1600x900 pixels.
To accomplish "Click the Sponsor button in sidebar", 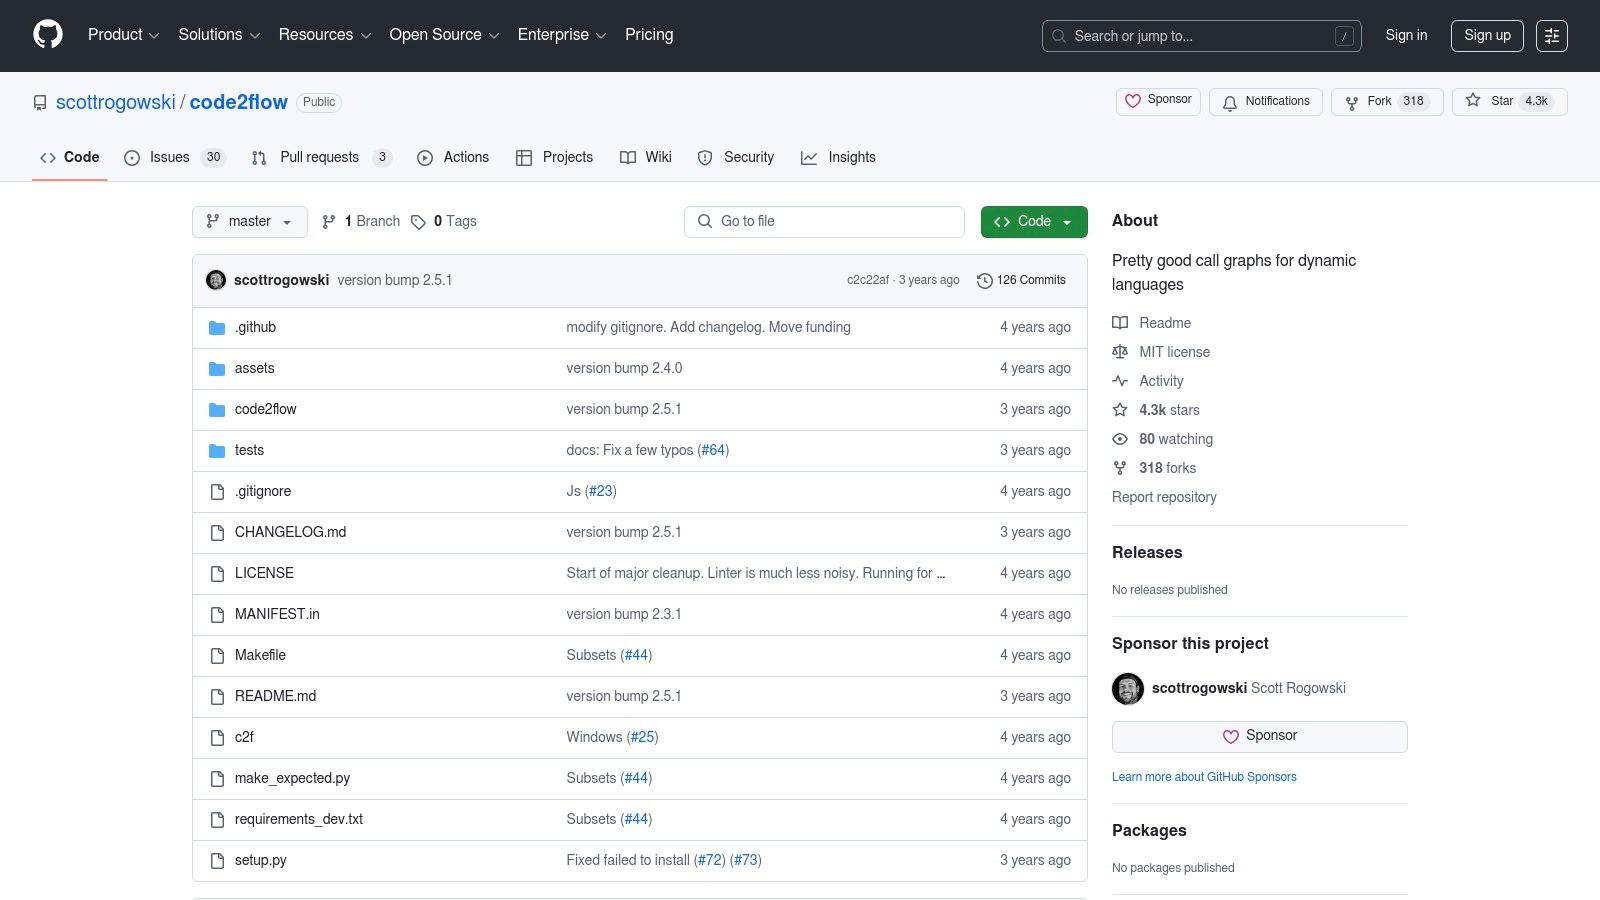I will pos(1260,737).
